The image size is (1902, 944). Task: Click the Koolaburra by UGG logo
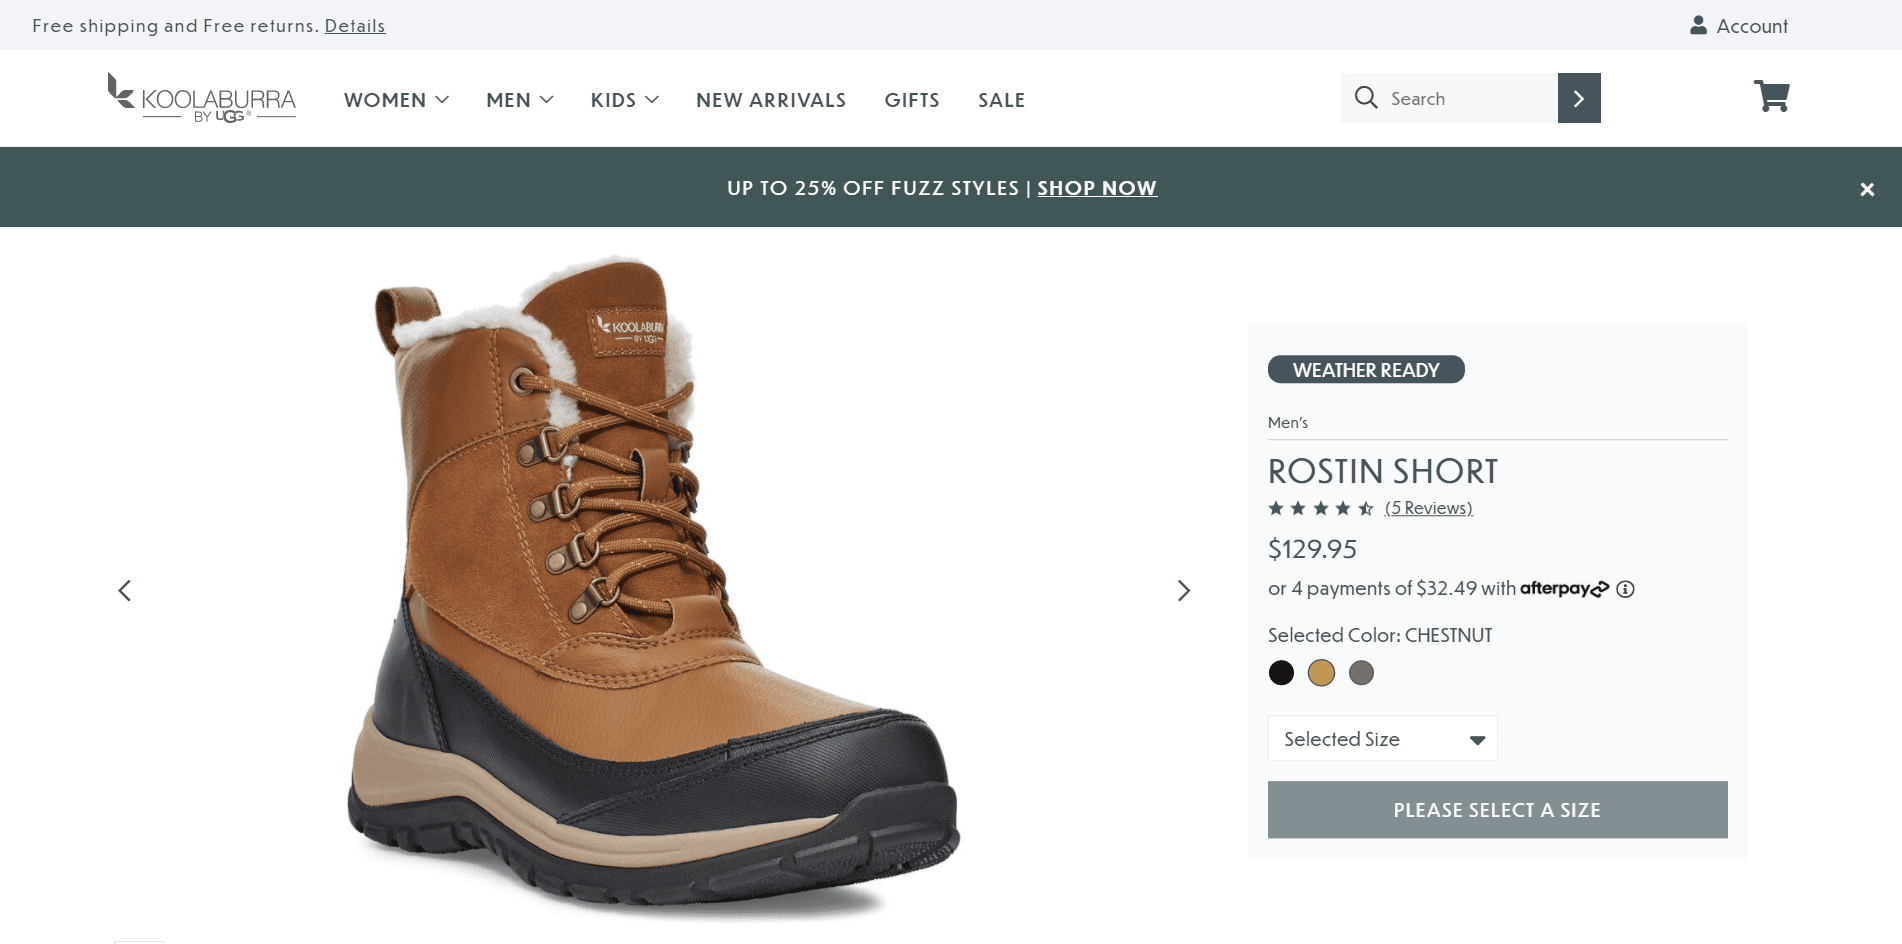pos(202,99)
